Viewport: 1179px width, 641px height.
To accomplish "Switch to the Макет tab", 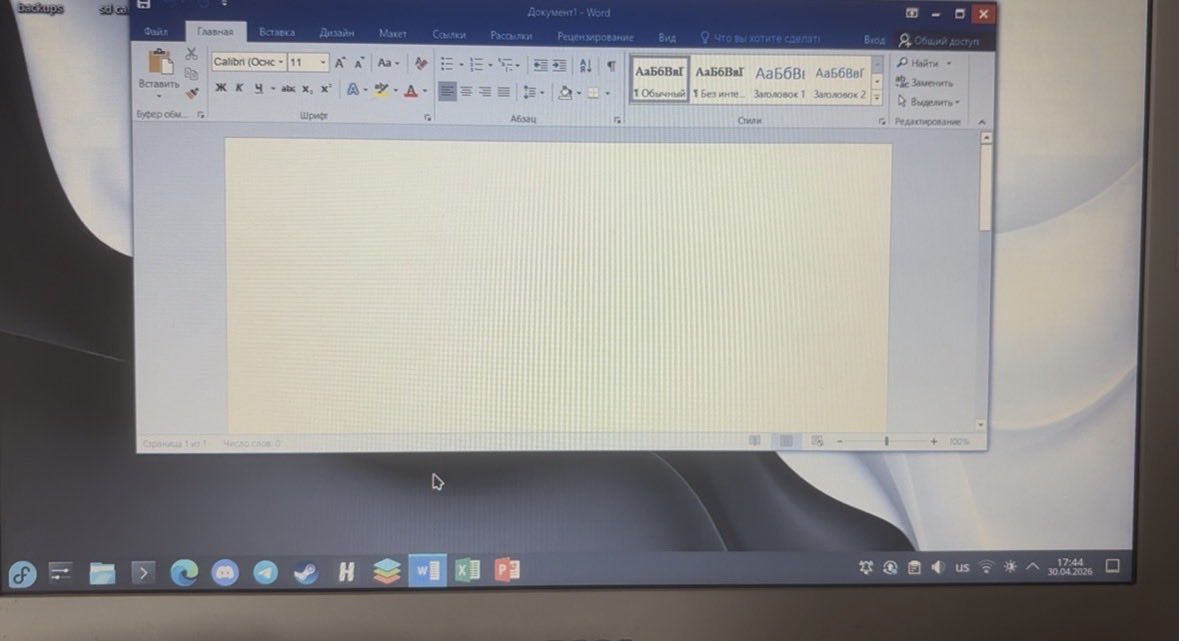I will coord(392,34).
